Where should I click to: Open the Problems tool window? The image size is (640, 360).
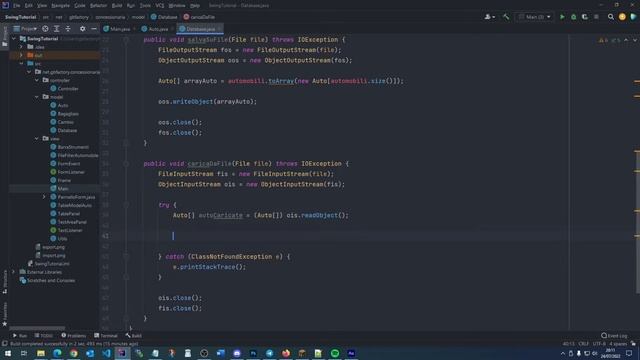coord(73,336)
